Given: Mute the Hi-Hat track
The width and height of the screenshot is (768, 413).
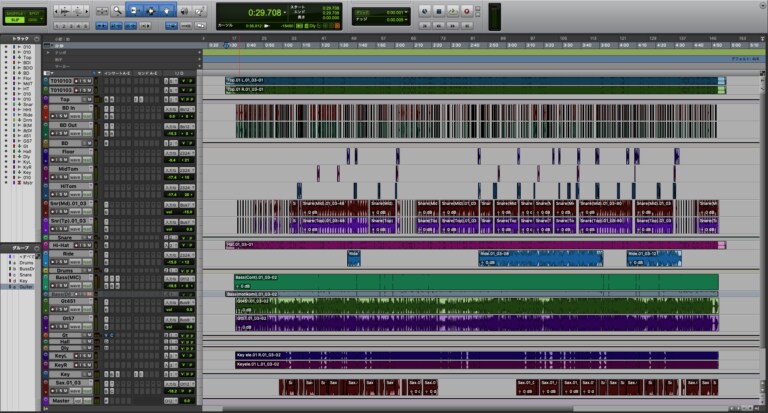Looking at the screenshot, I should coord(90,245).
